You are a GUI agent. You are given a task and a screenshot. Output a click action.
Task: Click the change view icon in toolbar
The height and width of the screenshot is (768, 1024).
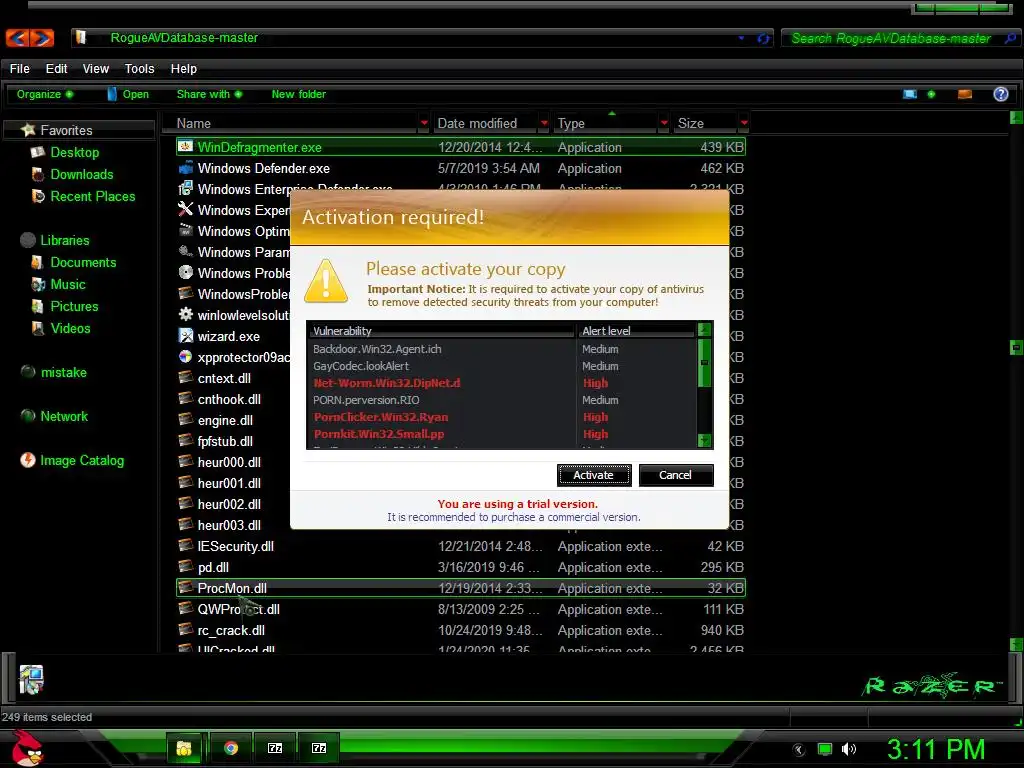(910, 94)
